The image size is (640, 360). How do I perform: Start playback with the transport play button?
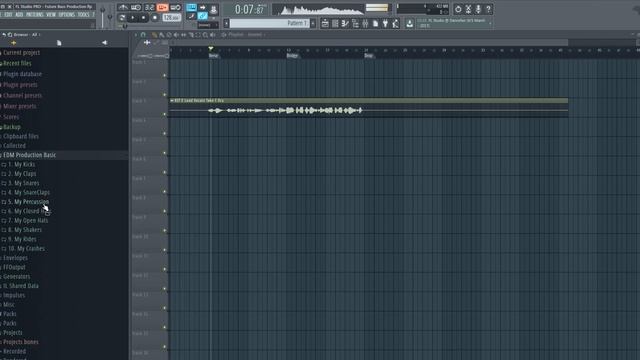[x=133, y=18]
